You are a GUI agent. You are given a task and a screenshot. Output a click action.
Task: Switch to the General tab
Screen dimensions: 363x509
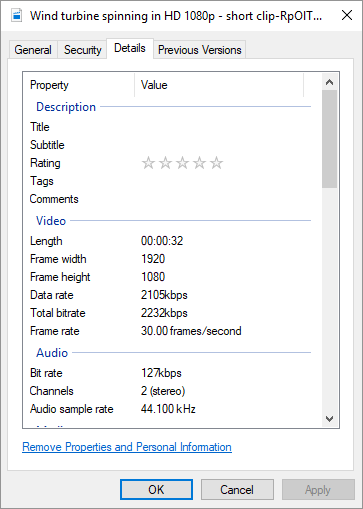click(x=33, y=50)
